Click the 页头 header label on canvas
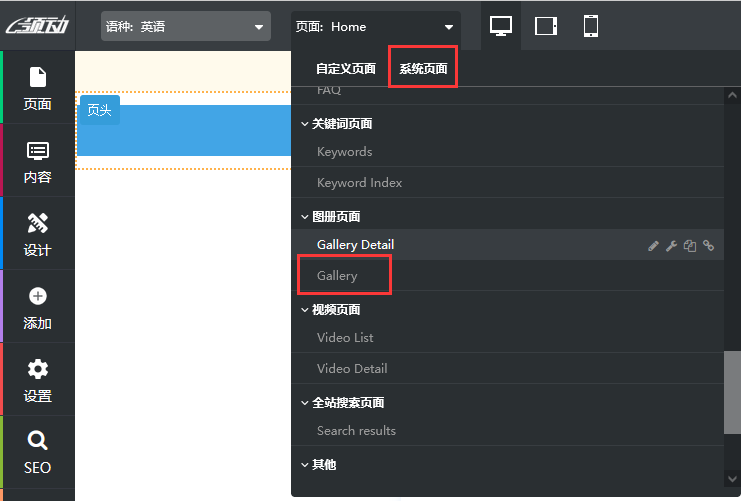Screen dimensions: 741x501 point(99,110)
